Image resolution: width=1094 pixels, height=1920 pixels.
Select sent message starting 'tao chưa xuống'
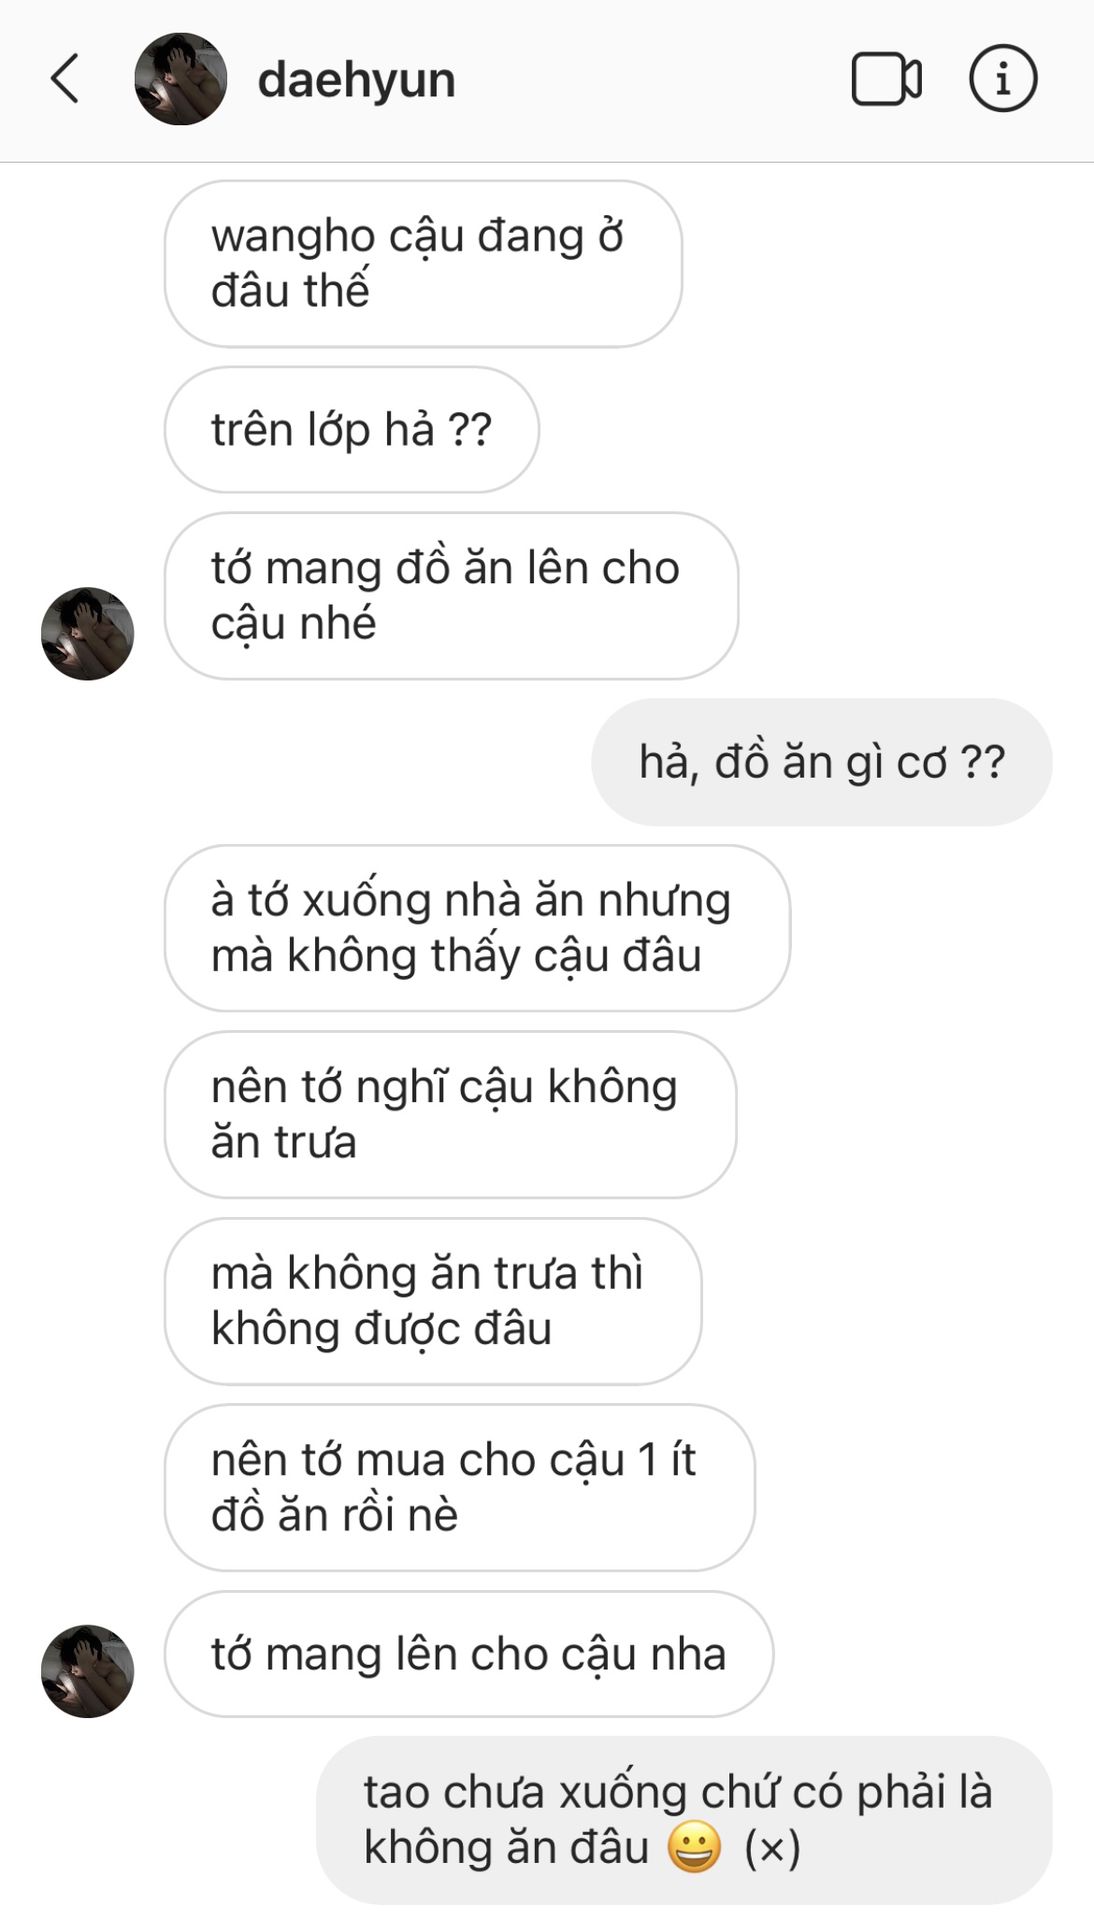pos(684,1820)
